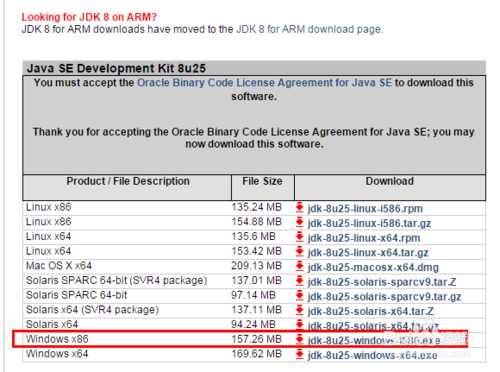
Task: Open the Oracle Binary Code License Agreement link
Action: (265, 83)
